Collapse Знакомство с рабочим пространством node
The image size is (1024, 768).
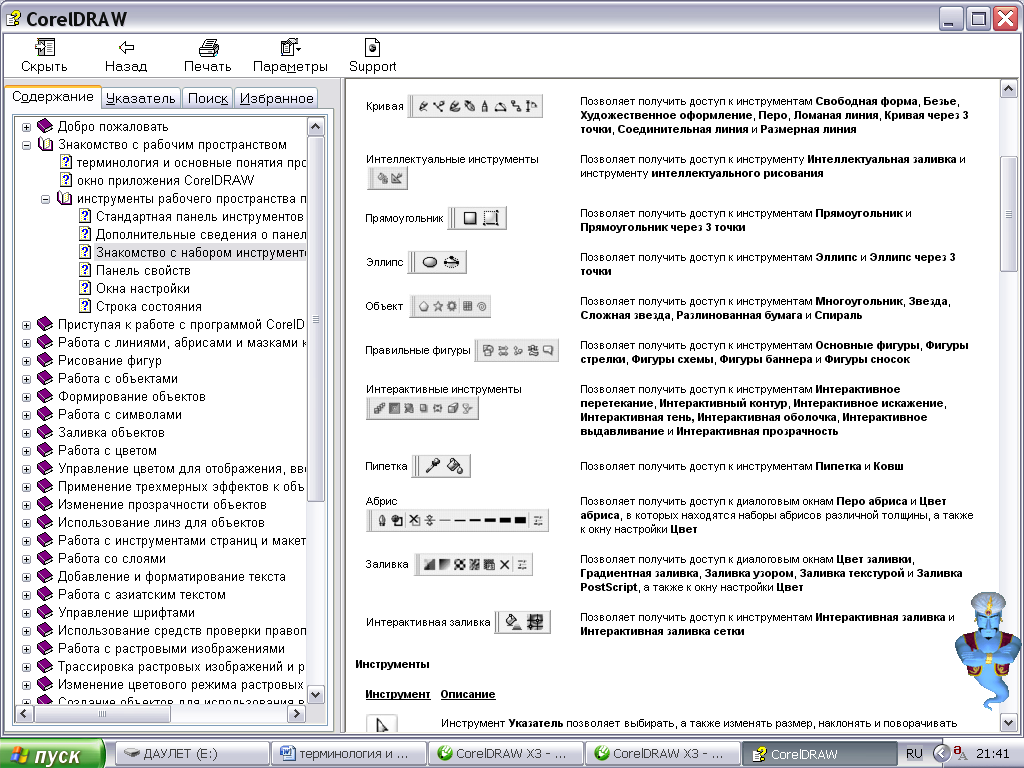pyautogui.click(x=26, y=145)
